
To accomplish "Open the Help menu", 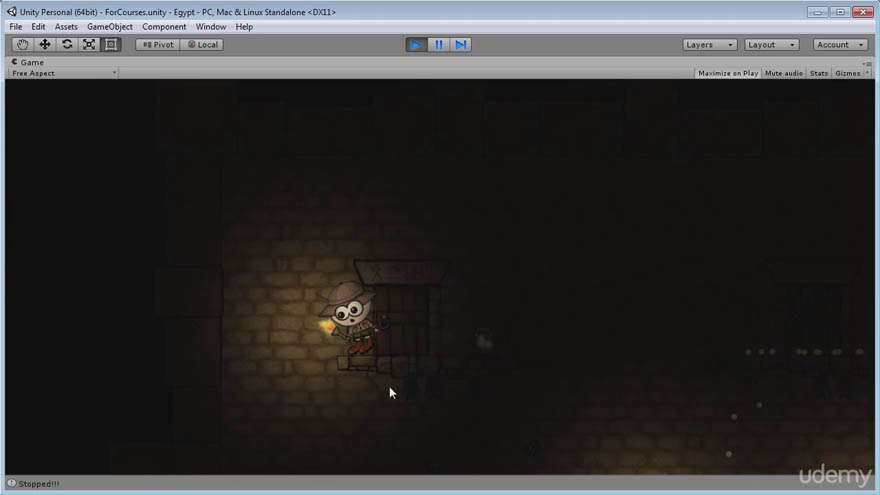I will [244, 26].
